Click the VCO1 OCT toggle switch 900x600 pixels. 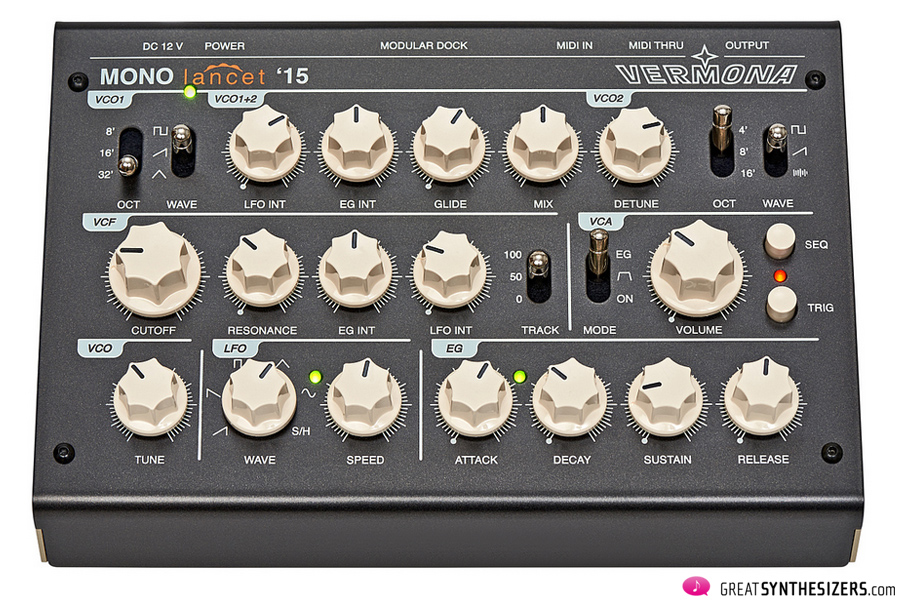click(x=130, y=153)
